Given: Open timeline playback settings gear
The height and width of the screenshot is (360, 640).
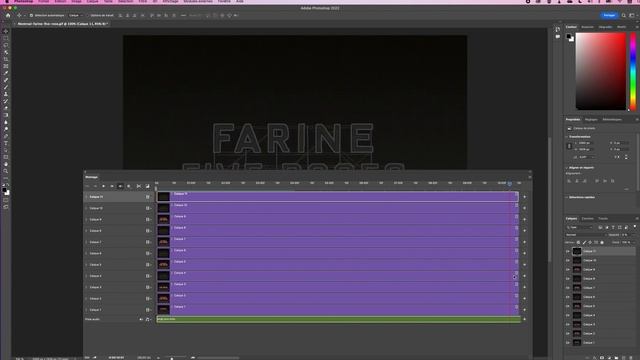Looking at the screenshot, I should tap(129, 186).
